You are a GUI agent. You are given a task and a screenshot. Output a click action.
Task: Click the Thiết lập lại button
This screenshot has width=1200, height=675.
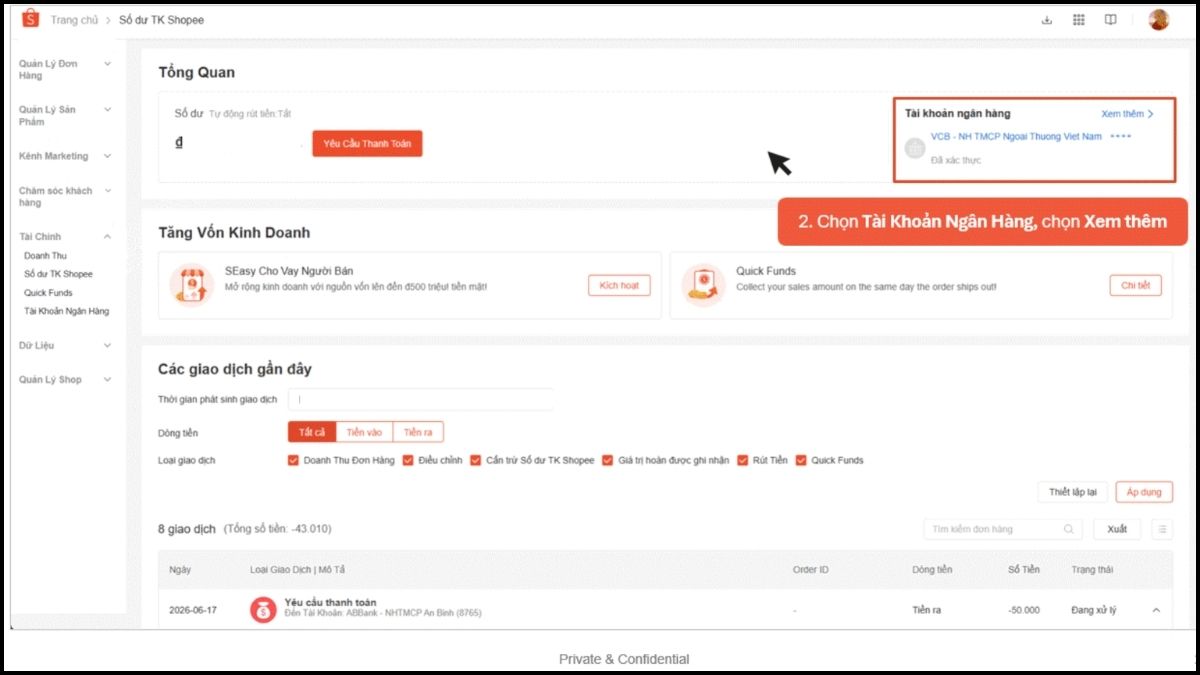click(1072, 492)
